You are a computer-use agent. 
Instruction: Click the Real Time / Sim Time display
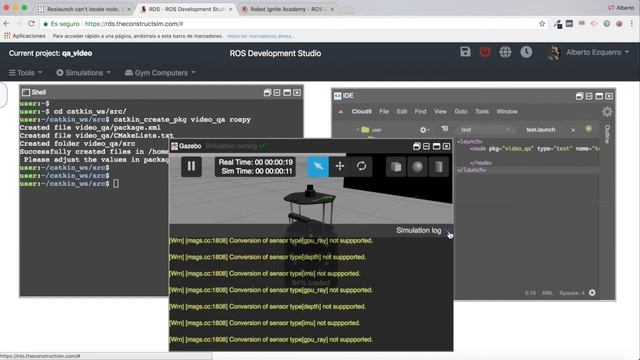click(255, 167)
